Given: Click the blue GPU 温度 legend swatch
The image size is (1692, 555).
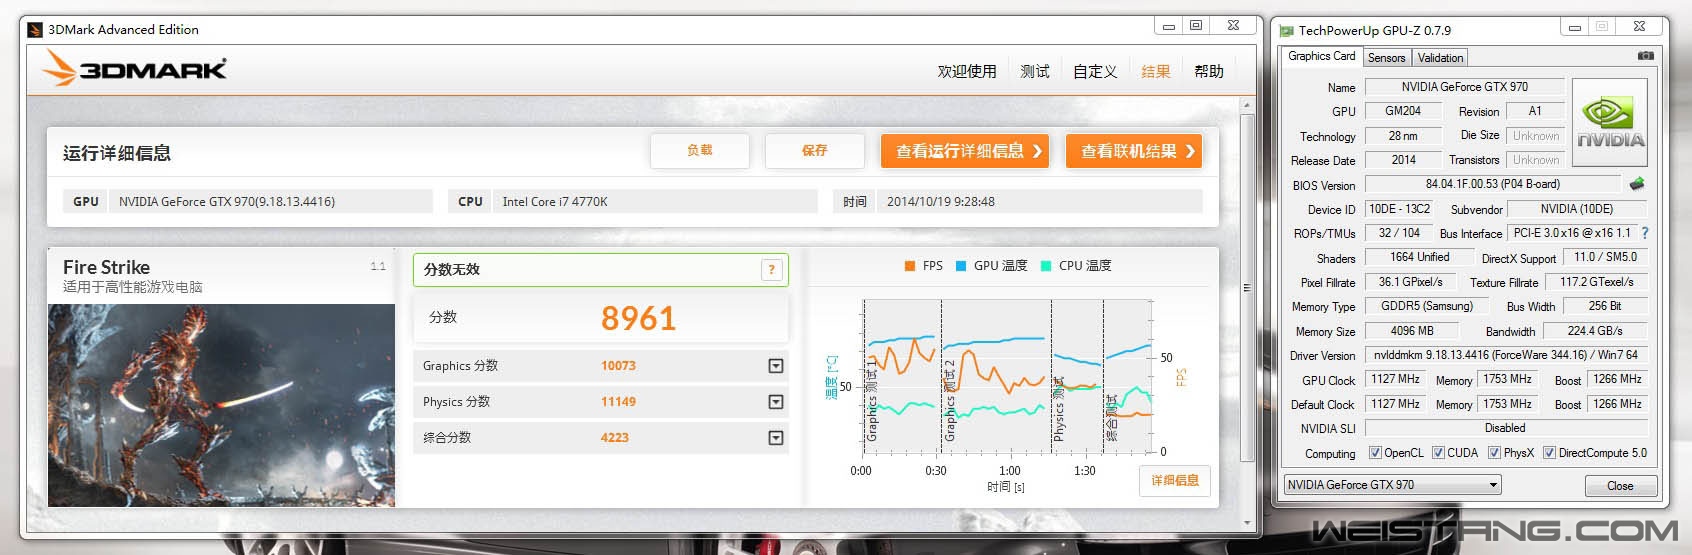Looking at the screenshot, I should (x=961, y=266).
